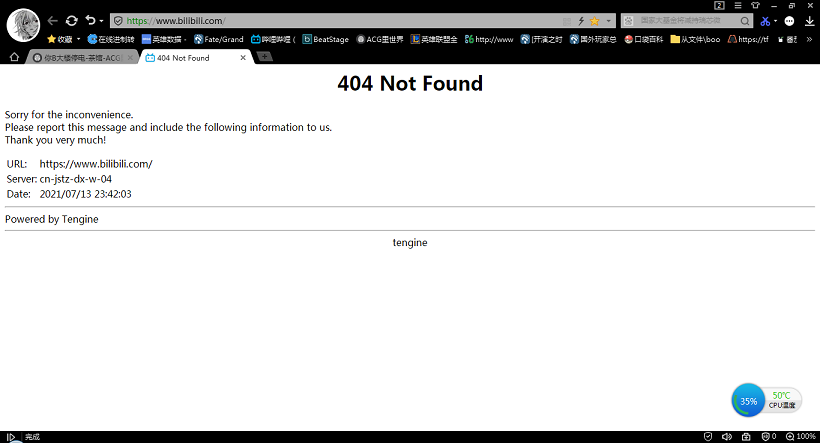Select the 404 Not Found tab
The height and width of the screenshot is (443, 820).
tap(195, 58)
